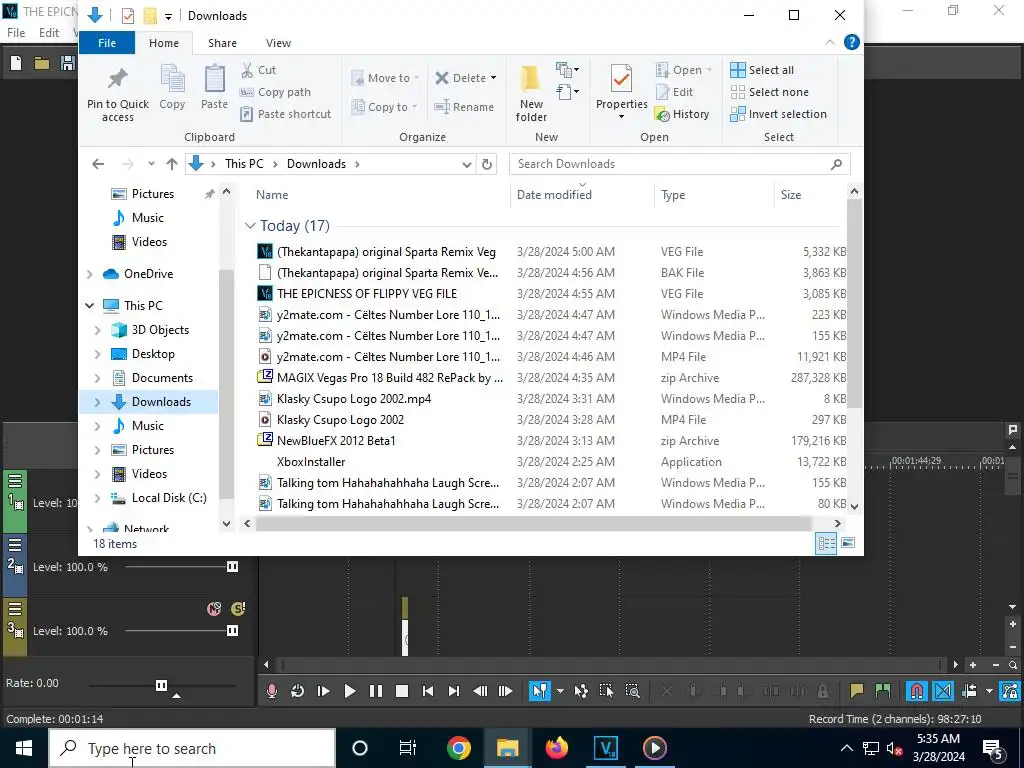The image size is (1024, 768).
Task: Go to end of project in Vegas
Action: pyautogui.click(x=454, y=691)
